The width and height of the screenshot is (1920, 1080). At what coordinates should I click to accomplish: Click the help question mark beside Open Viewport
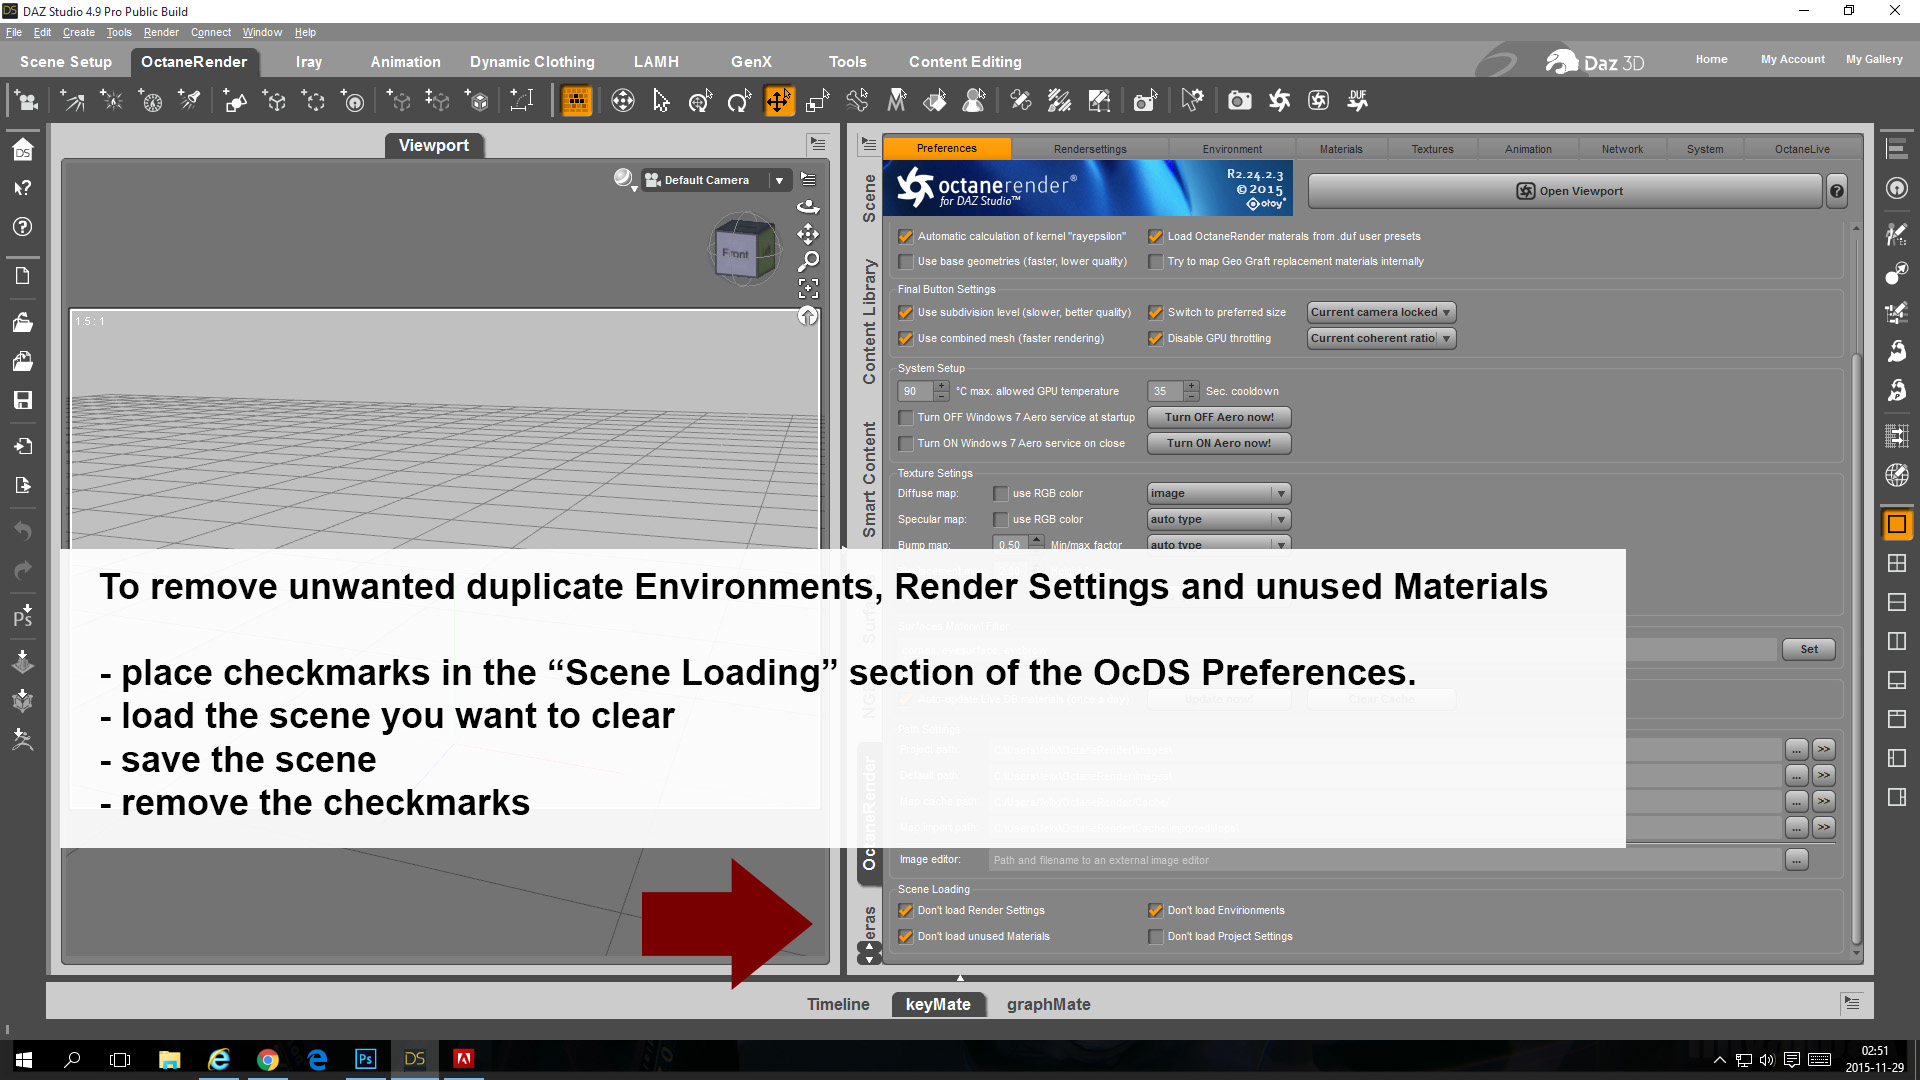(1836, 191)
